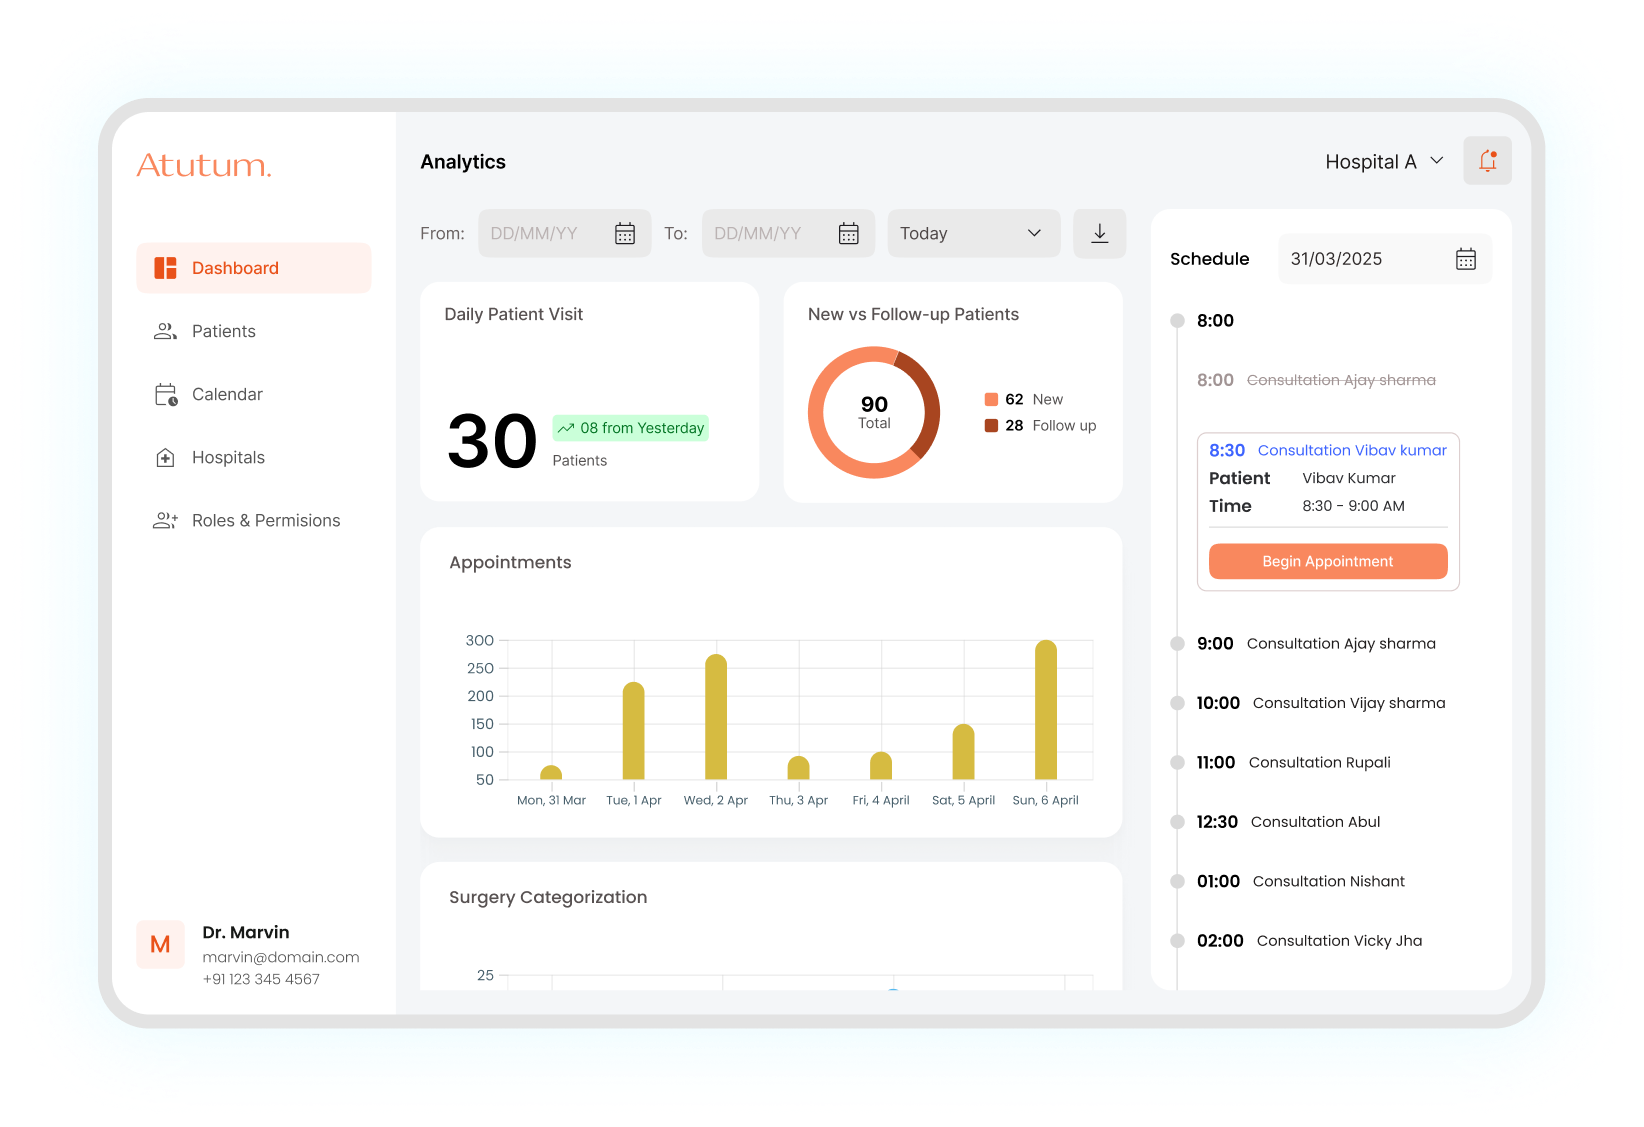Select the 9:00 Consultation Ajay sharma timeline dot
The width and height of the screenshot is (1644, 1127).
[x=1176, y=643]
